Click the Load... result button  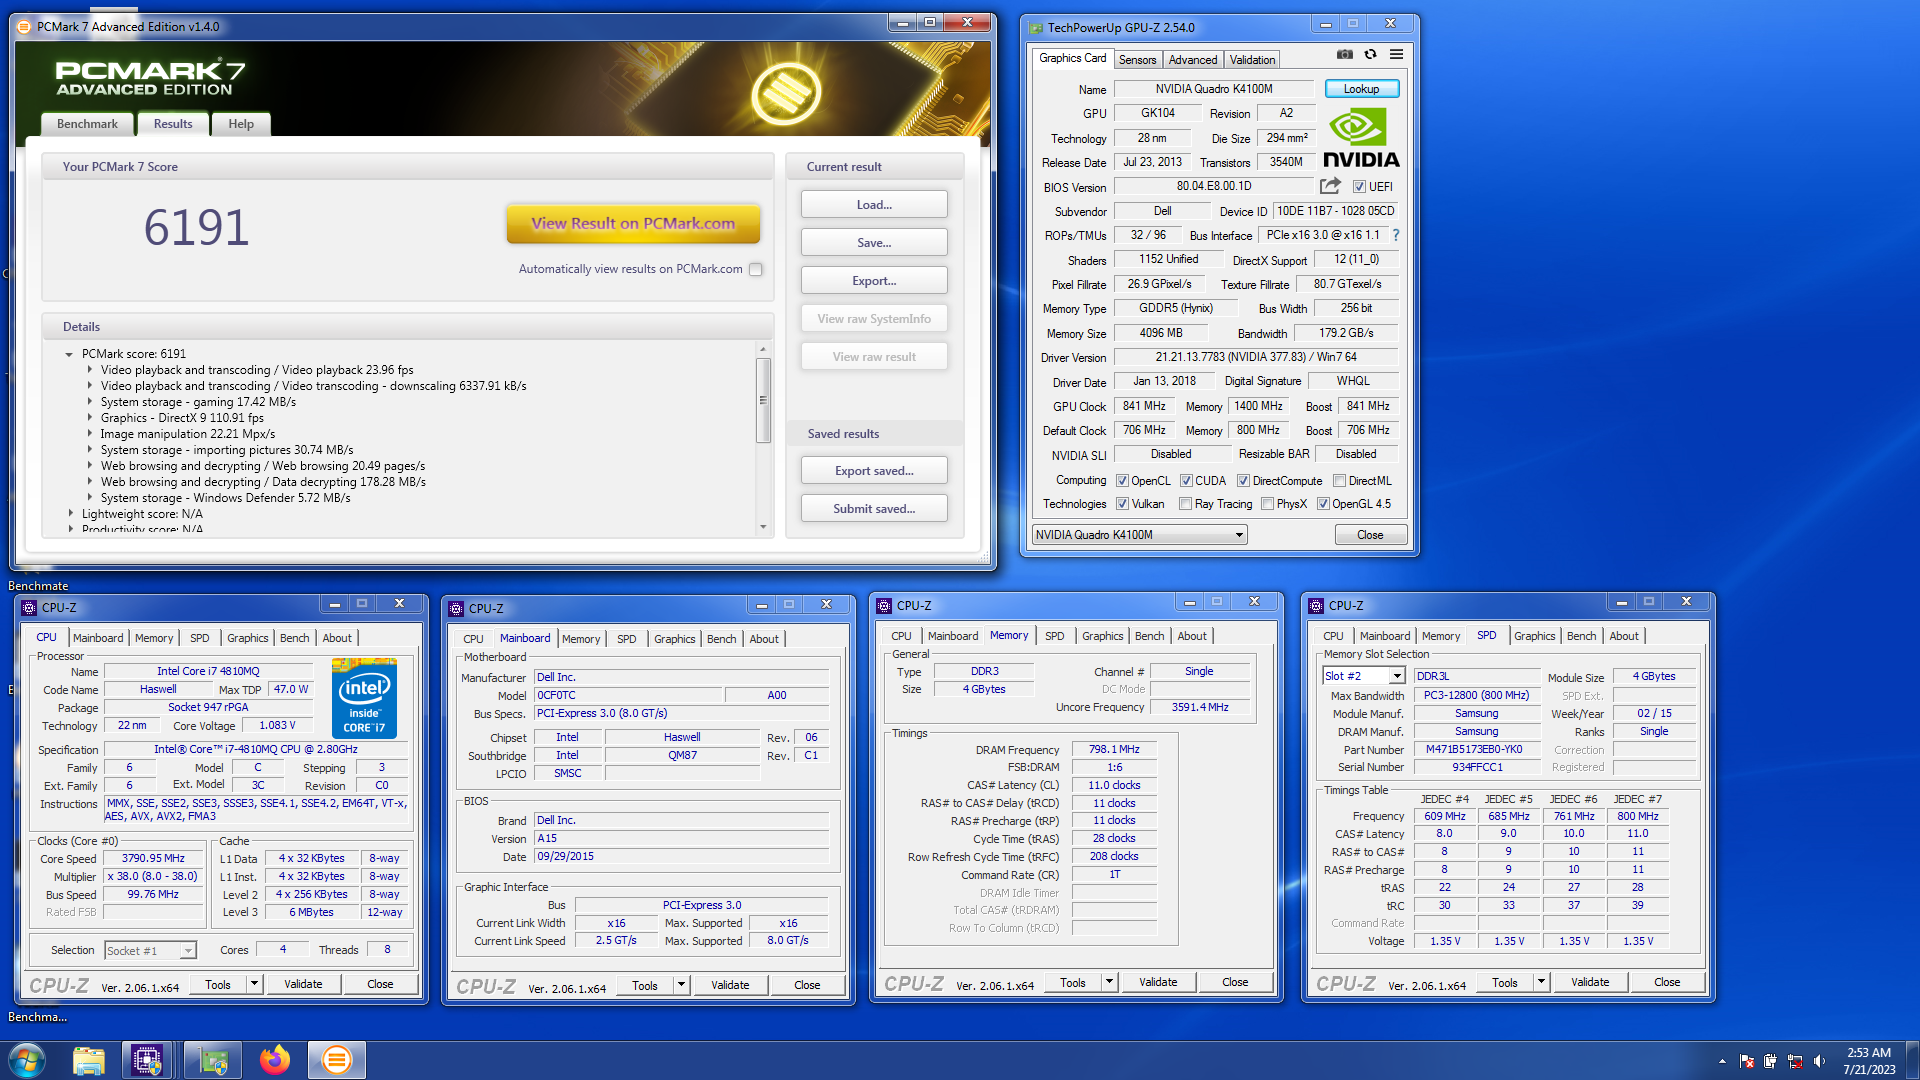874,205
